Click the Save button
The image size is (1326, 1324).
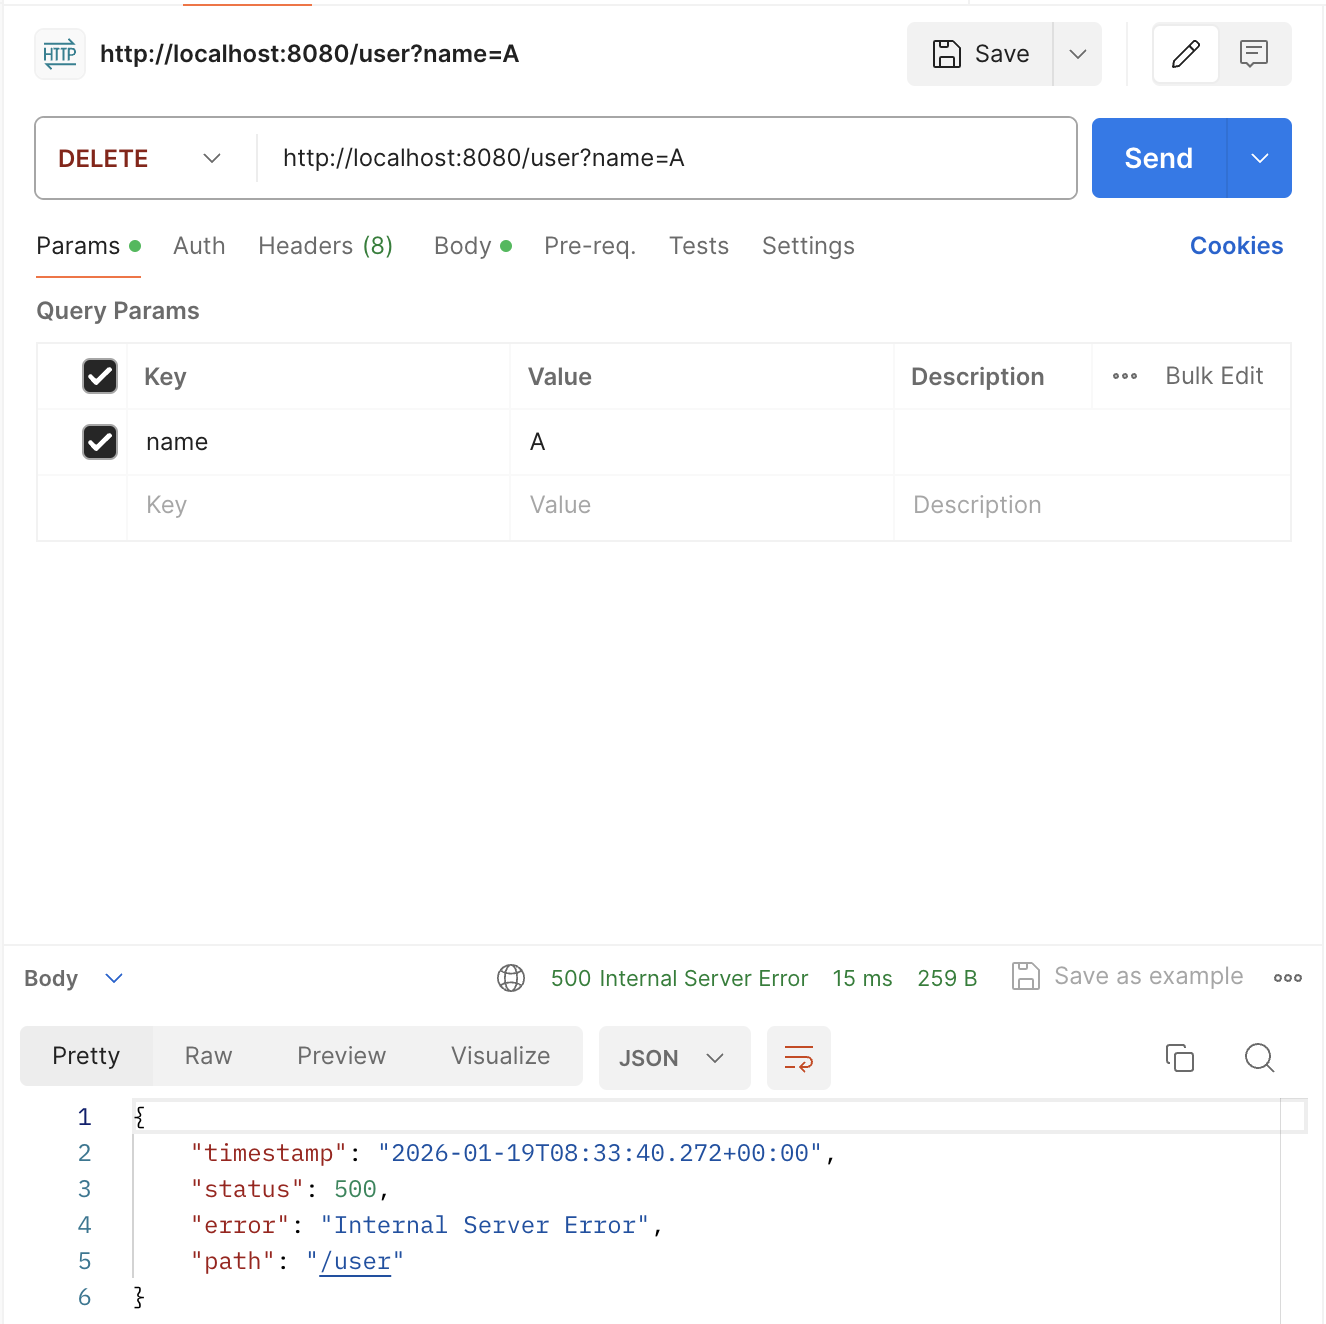pyautogui.click(x=980, y=54)
